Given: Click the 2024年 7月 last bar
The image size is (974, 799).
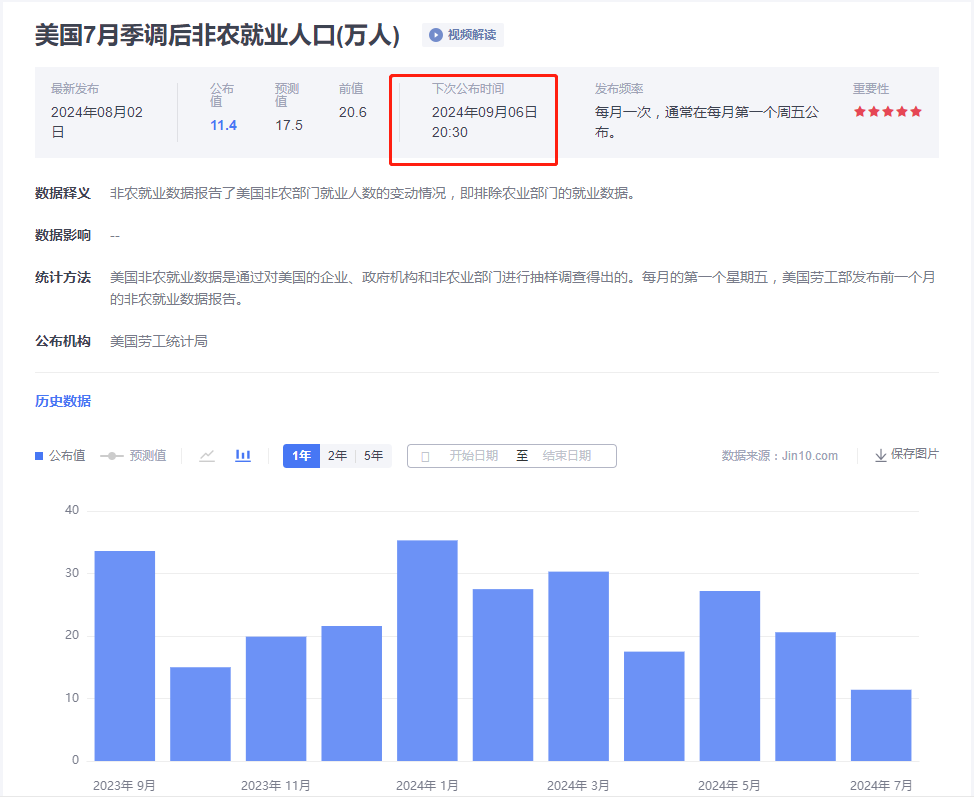Looking at the screenshot, I should 881,725.
